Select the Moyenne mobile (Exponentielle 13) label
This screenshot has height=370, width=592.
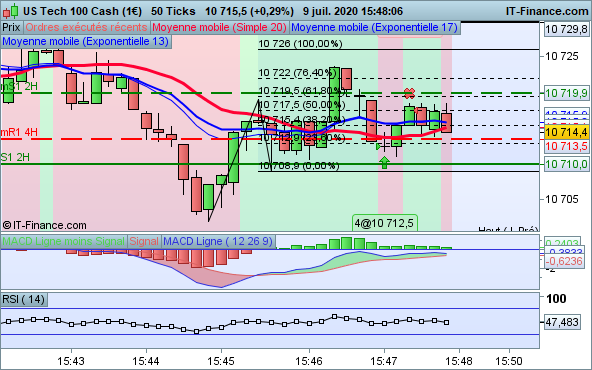[86, 41]
